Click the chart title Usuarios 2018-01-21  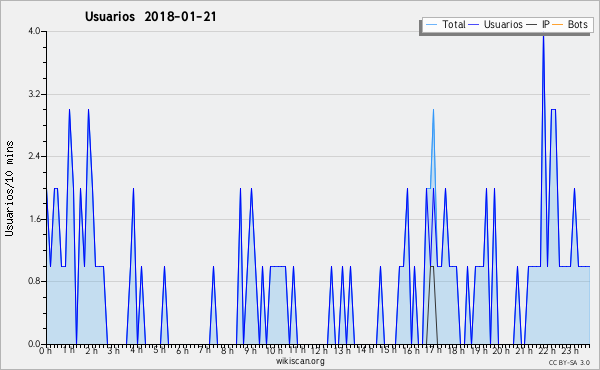tap(150, 16)
